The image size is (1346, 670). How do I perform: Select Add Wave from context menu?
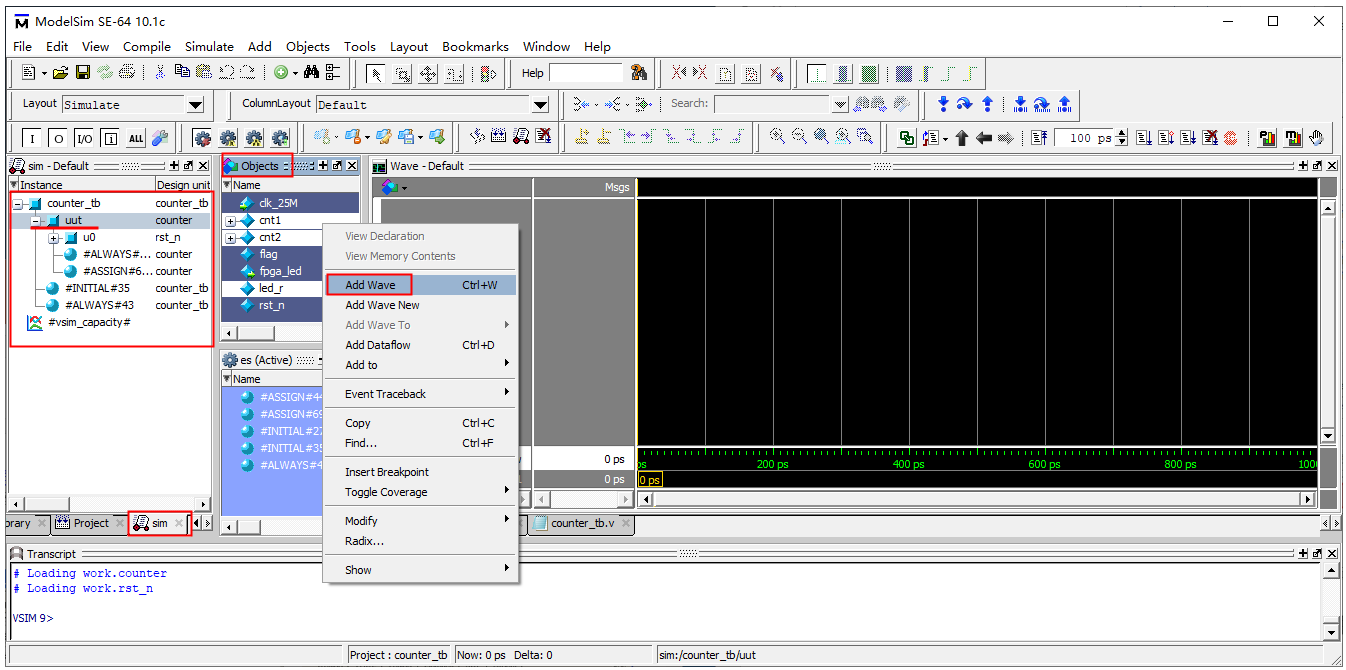click(x=370, y=285)
